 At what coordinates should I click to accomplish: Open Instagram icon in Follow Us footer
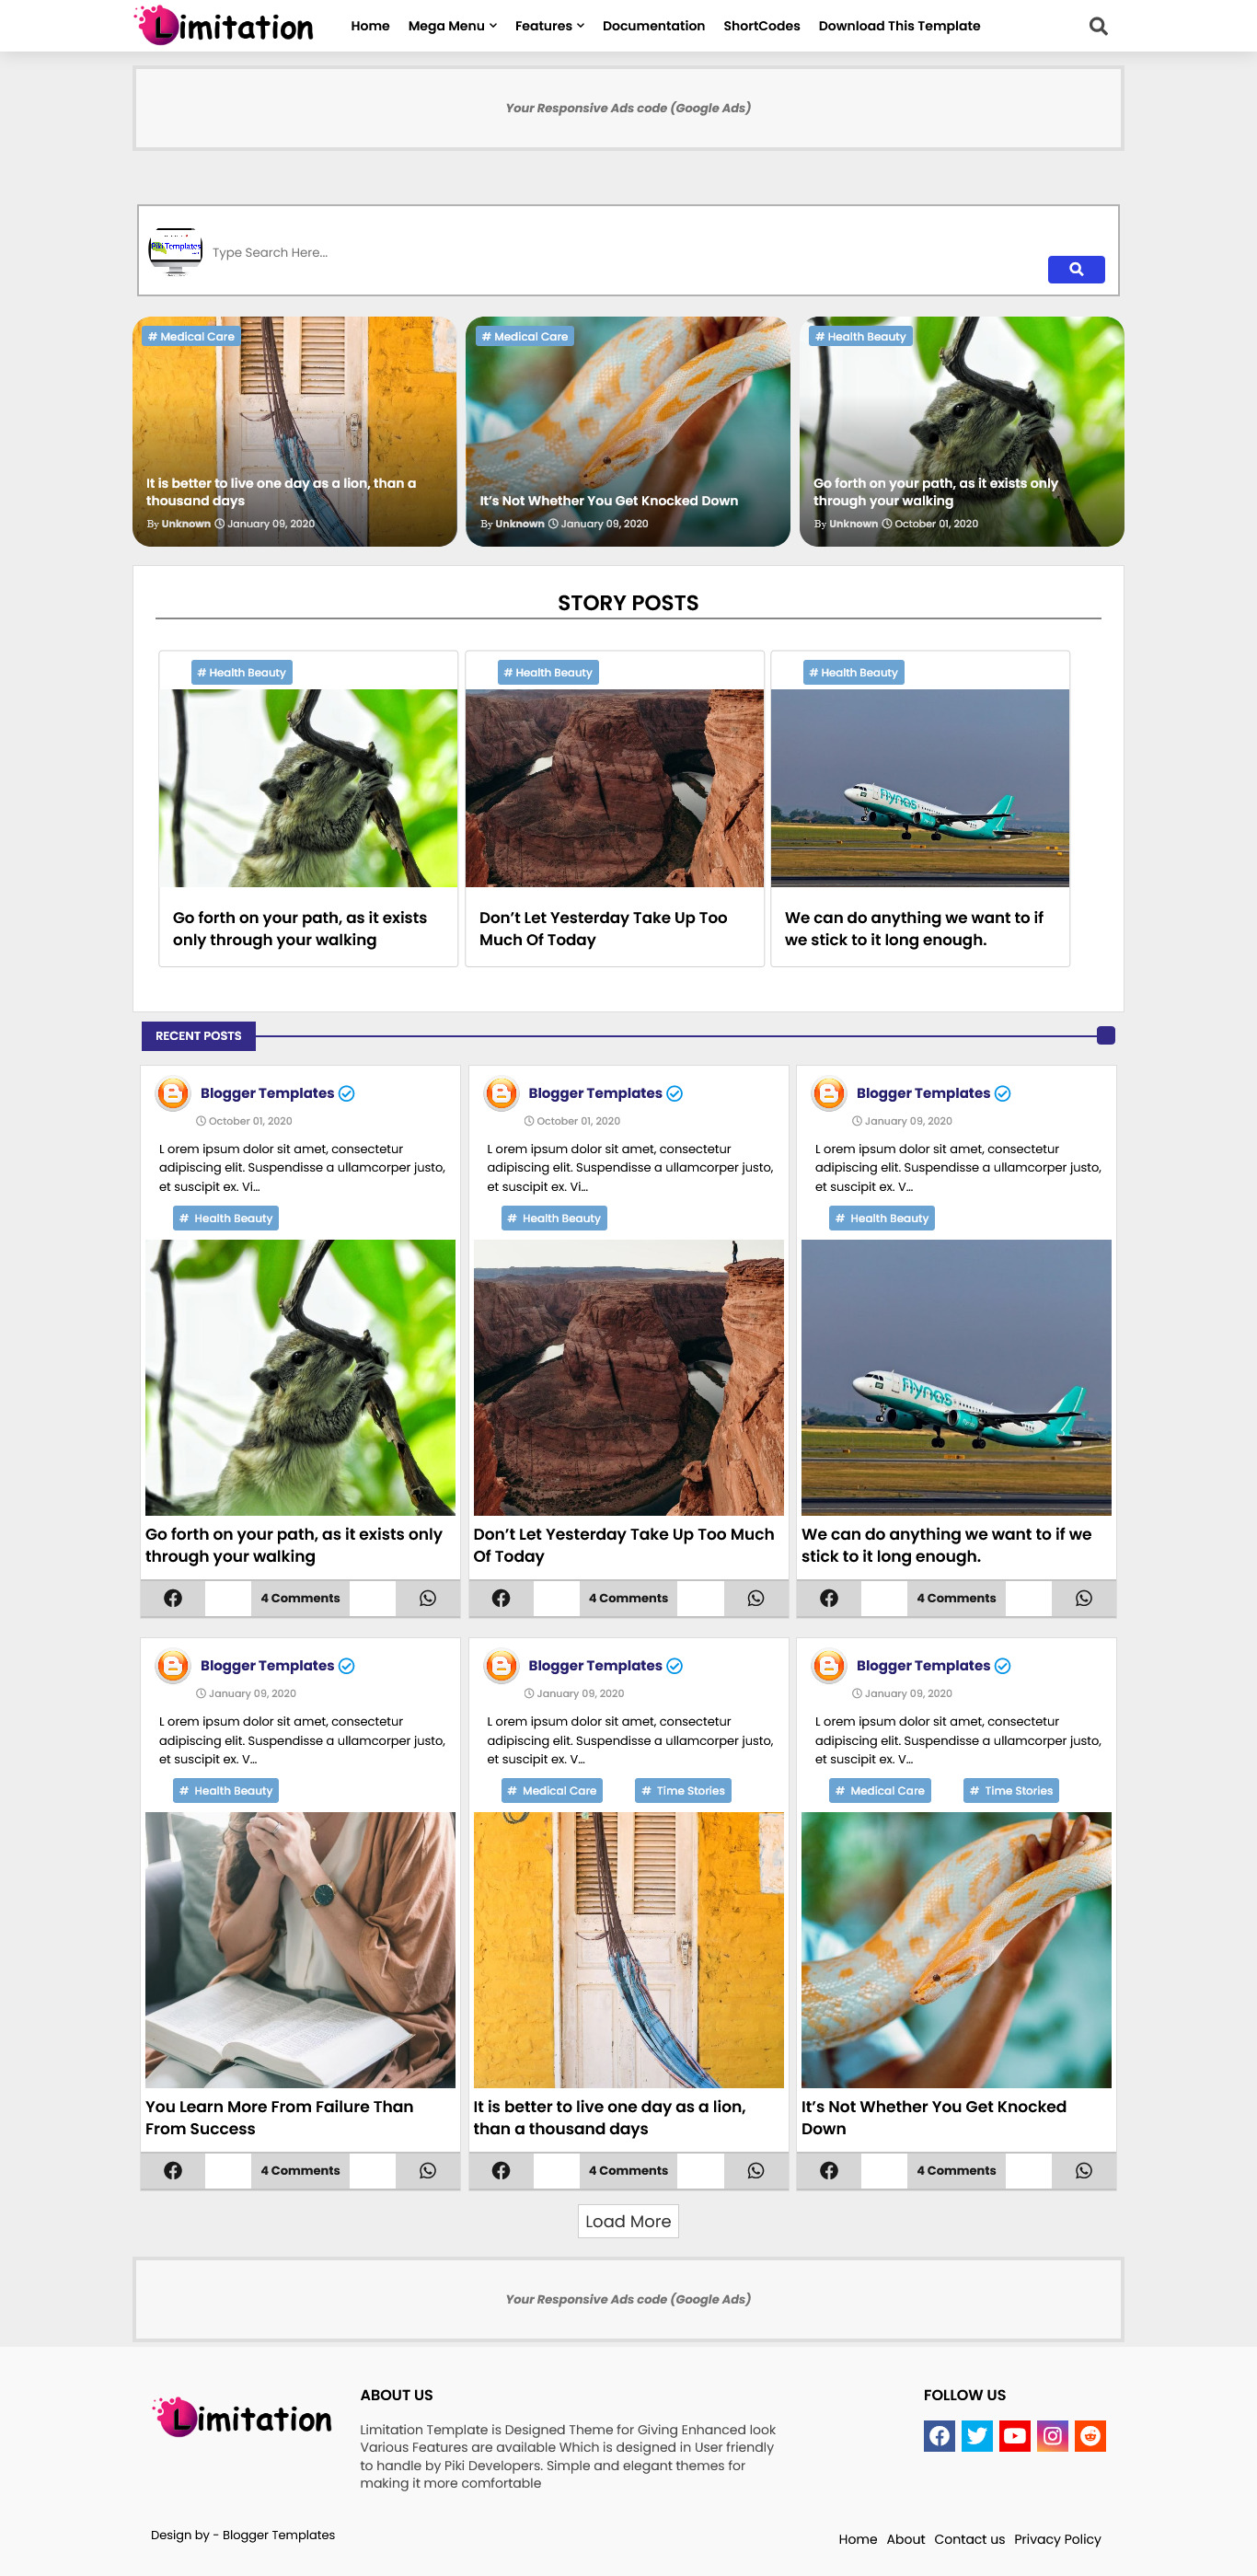pyautogui.click(x=1053, y=2436)
